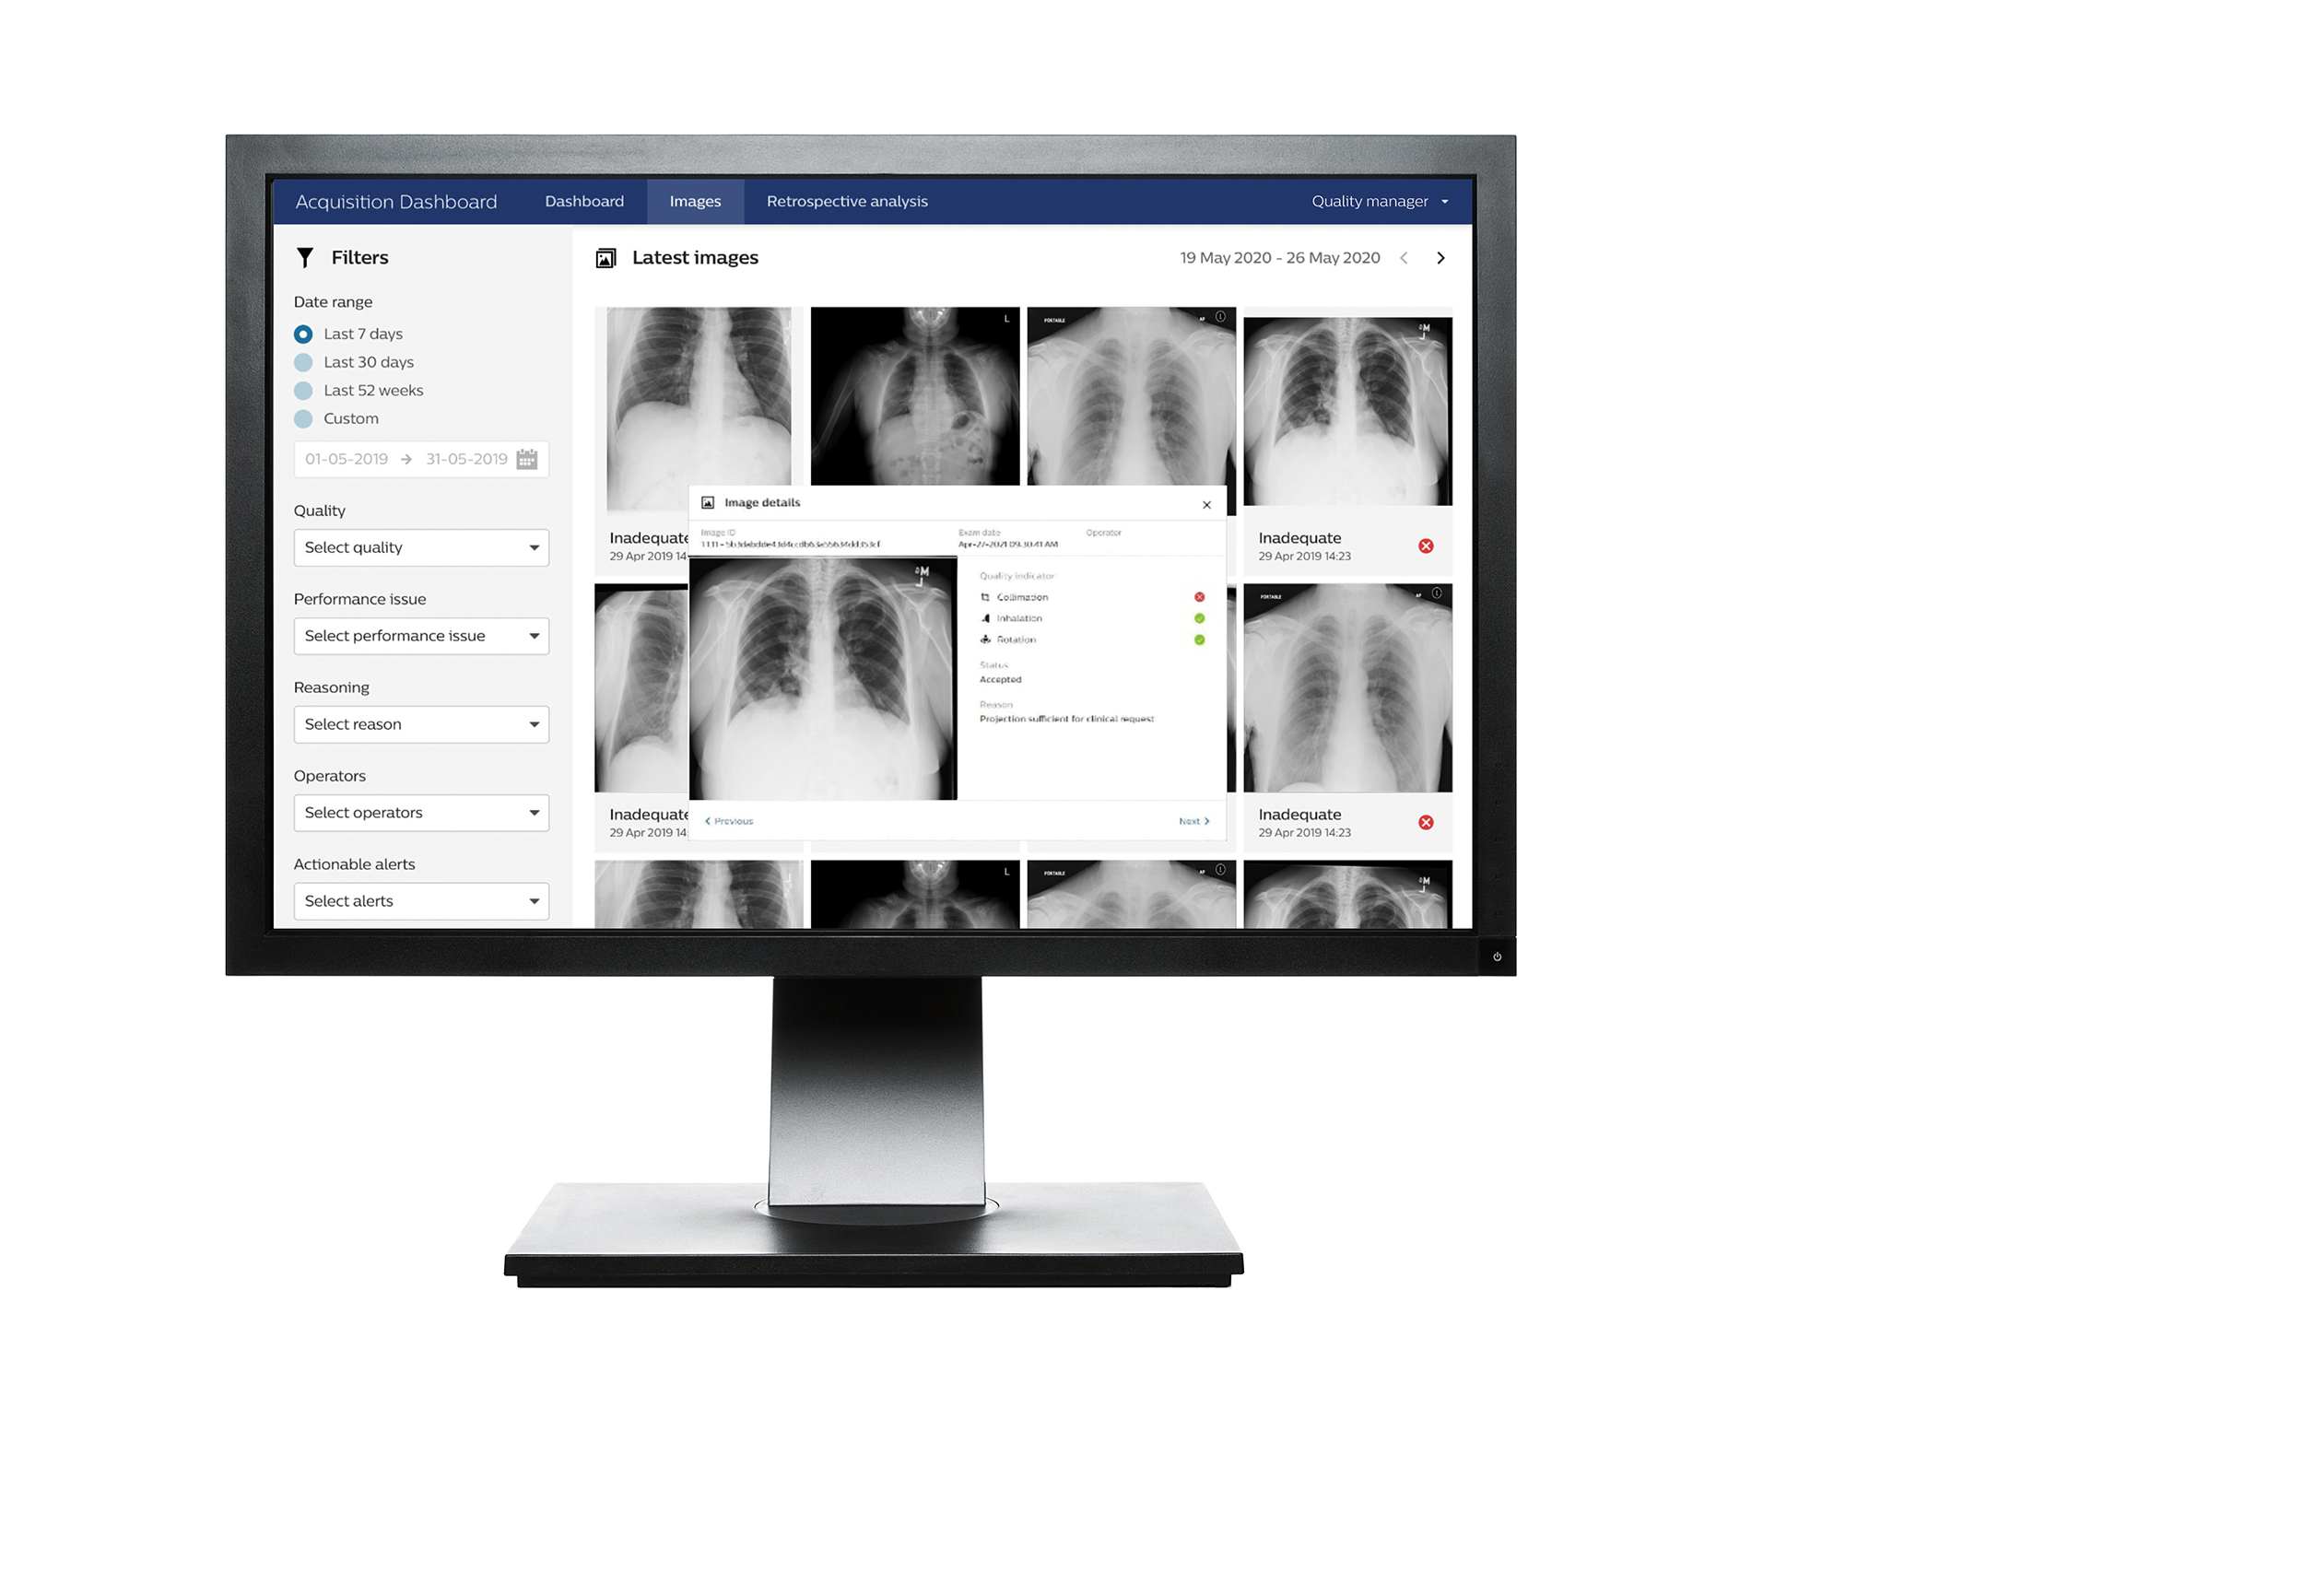
Task: Click the next page arrow on image viewer
Action: [x=1194, y=821]
